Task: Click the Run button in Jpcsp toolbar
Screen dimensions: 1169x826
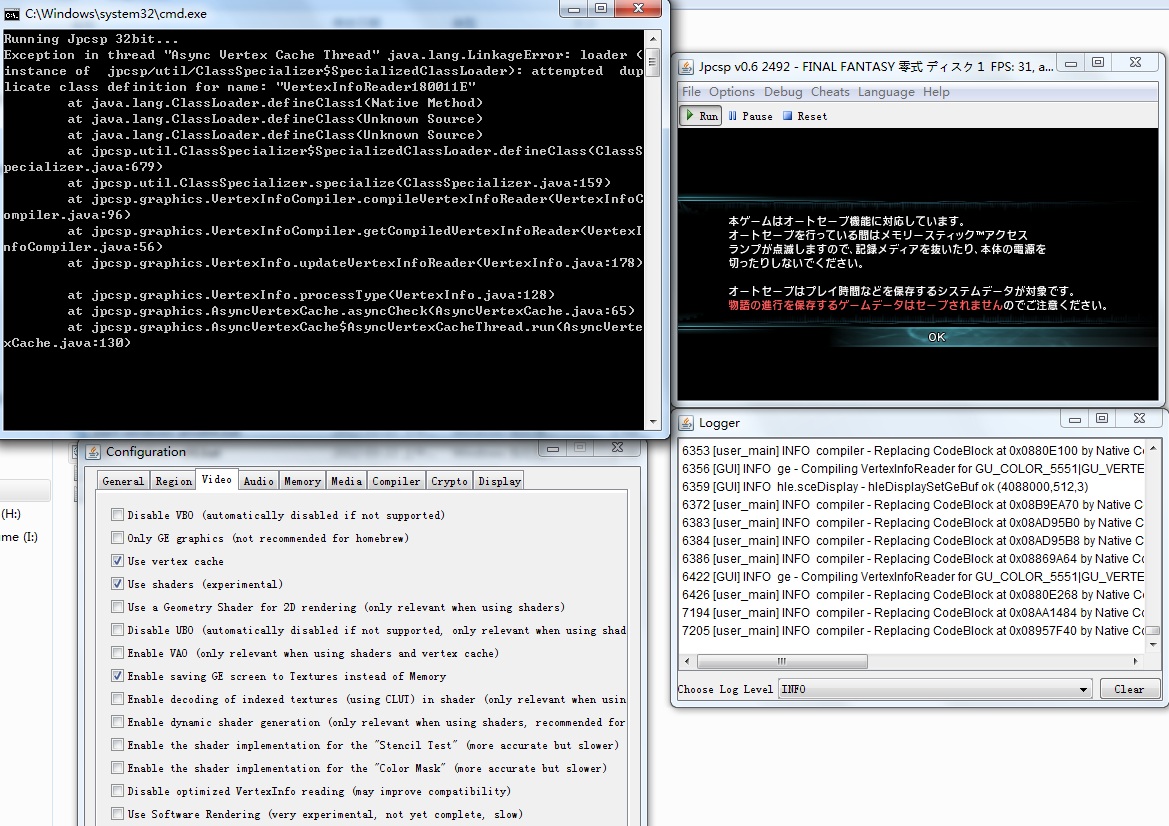Action: point(701,116)
